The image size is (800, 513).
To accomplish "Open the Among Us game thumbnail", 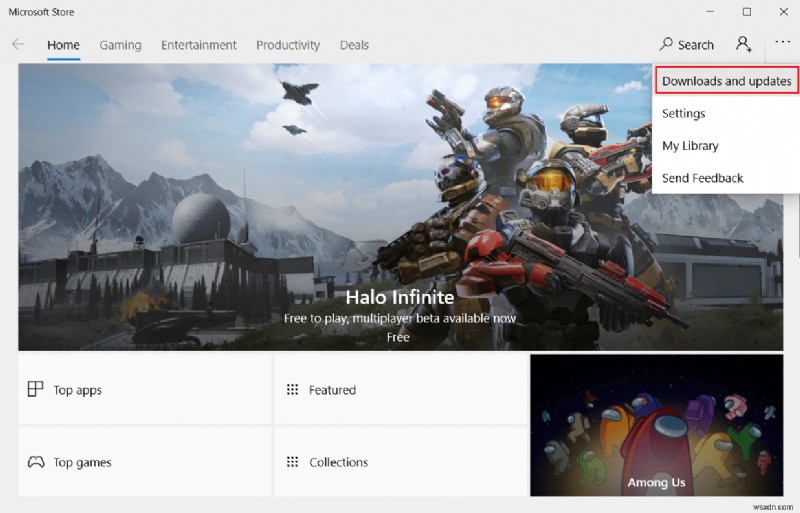I will pos(657,425).
